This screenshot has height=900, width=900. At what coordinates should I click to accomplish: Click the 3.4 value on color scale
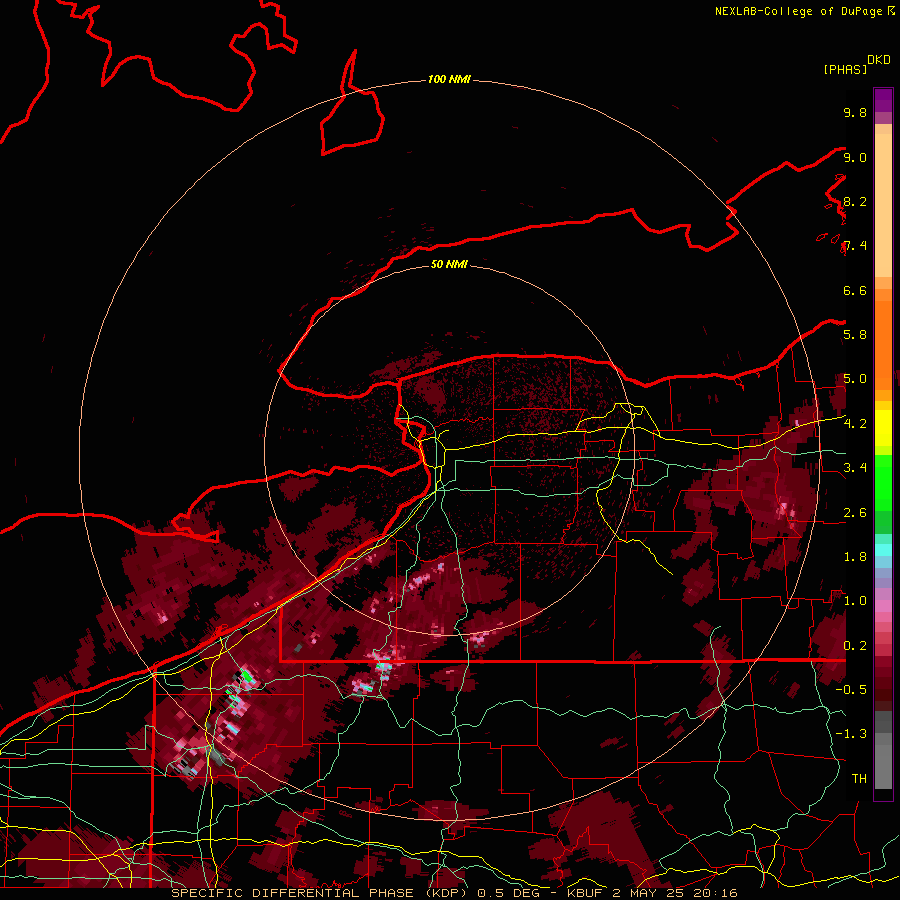pyautogui.click(x=855, y=468)
